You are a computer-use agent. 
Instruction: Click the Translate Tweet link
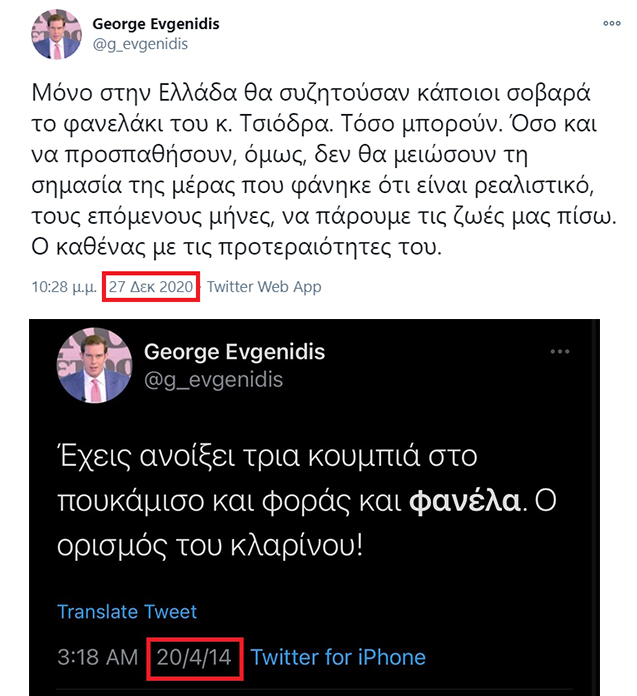[x=127, y=612]
